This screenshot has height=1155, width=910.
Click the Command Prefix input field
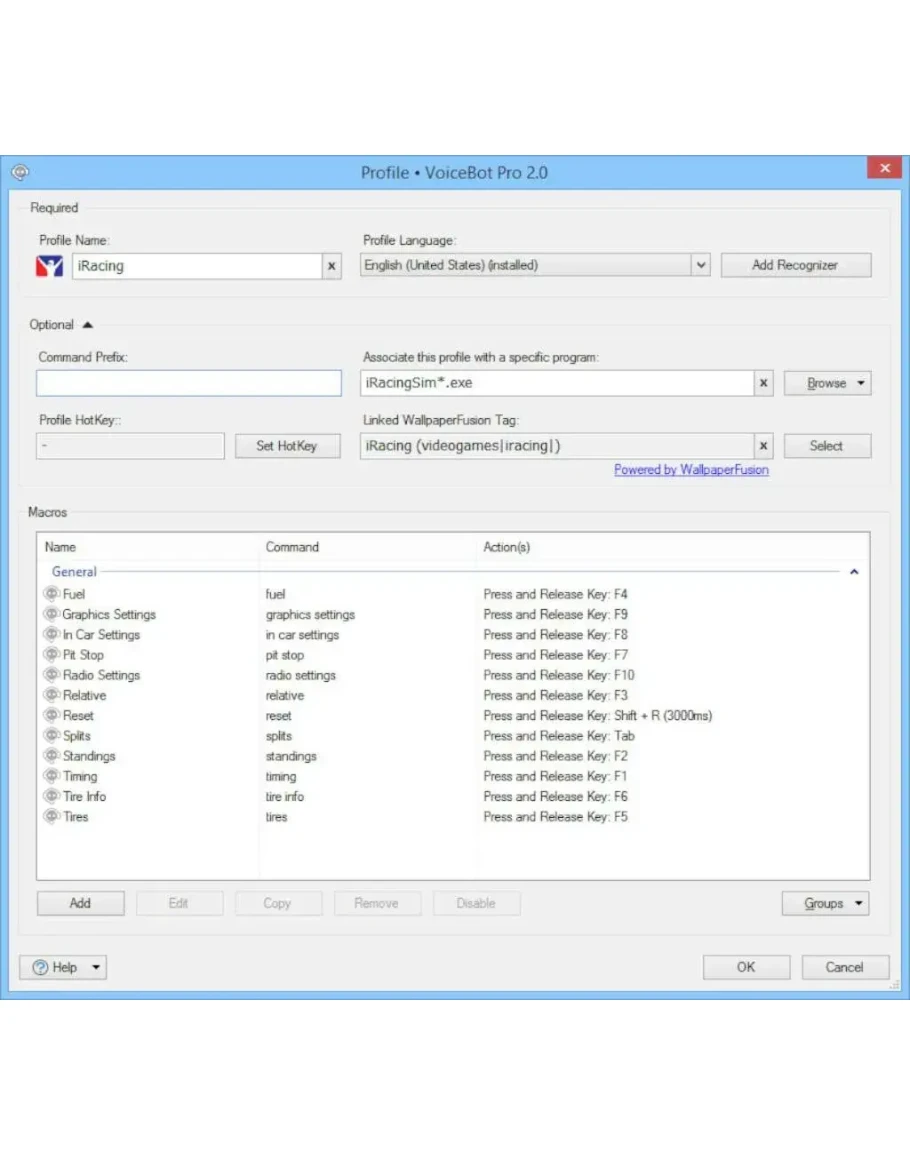tap(189, 383)
